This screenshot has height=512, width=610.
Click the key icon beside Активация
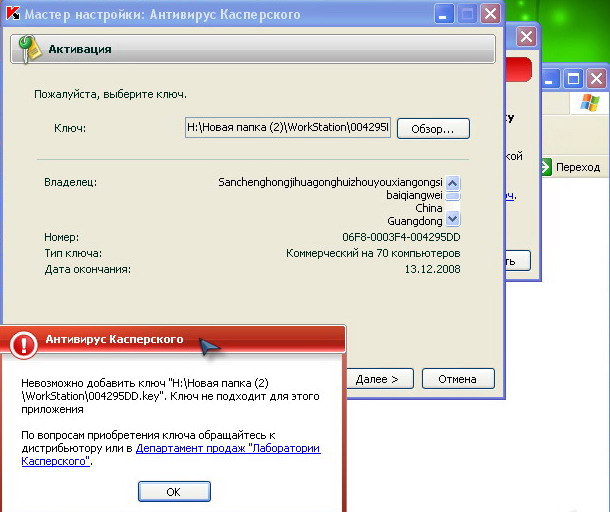pos(30,49)
